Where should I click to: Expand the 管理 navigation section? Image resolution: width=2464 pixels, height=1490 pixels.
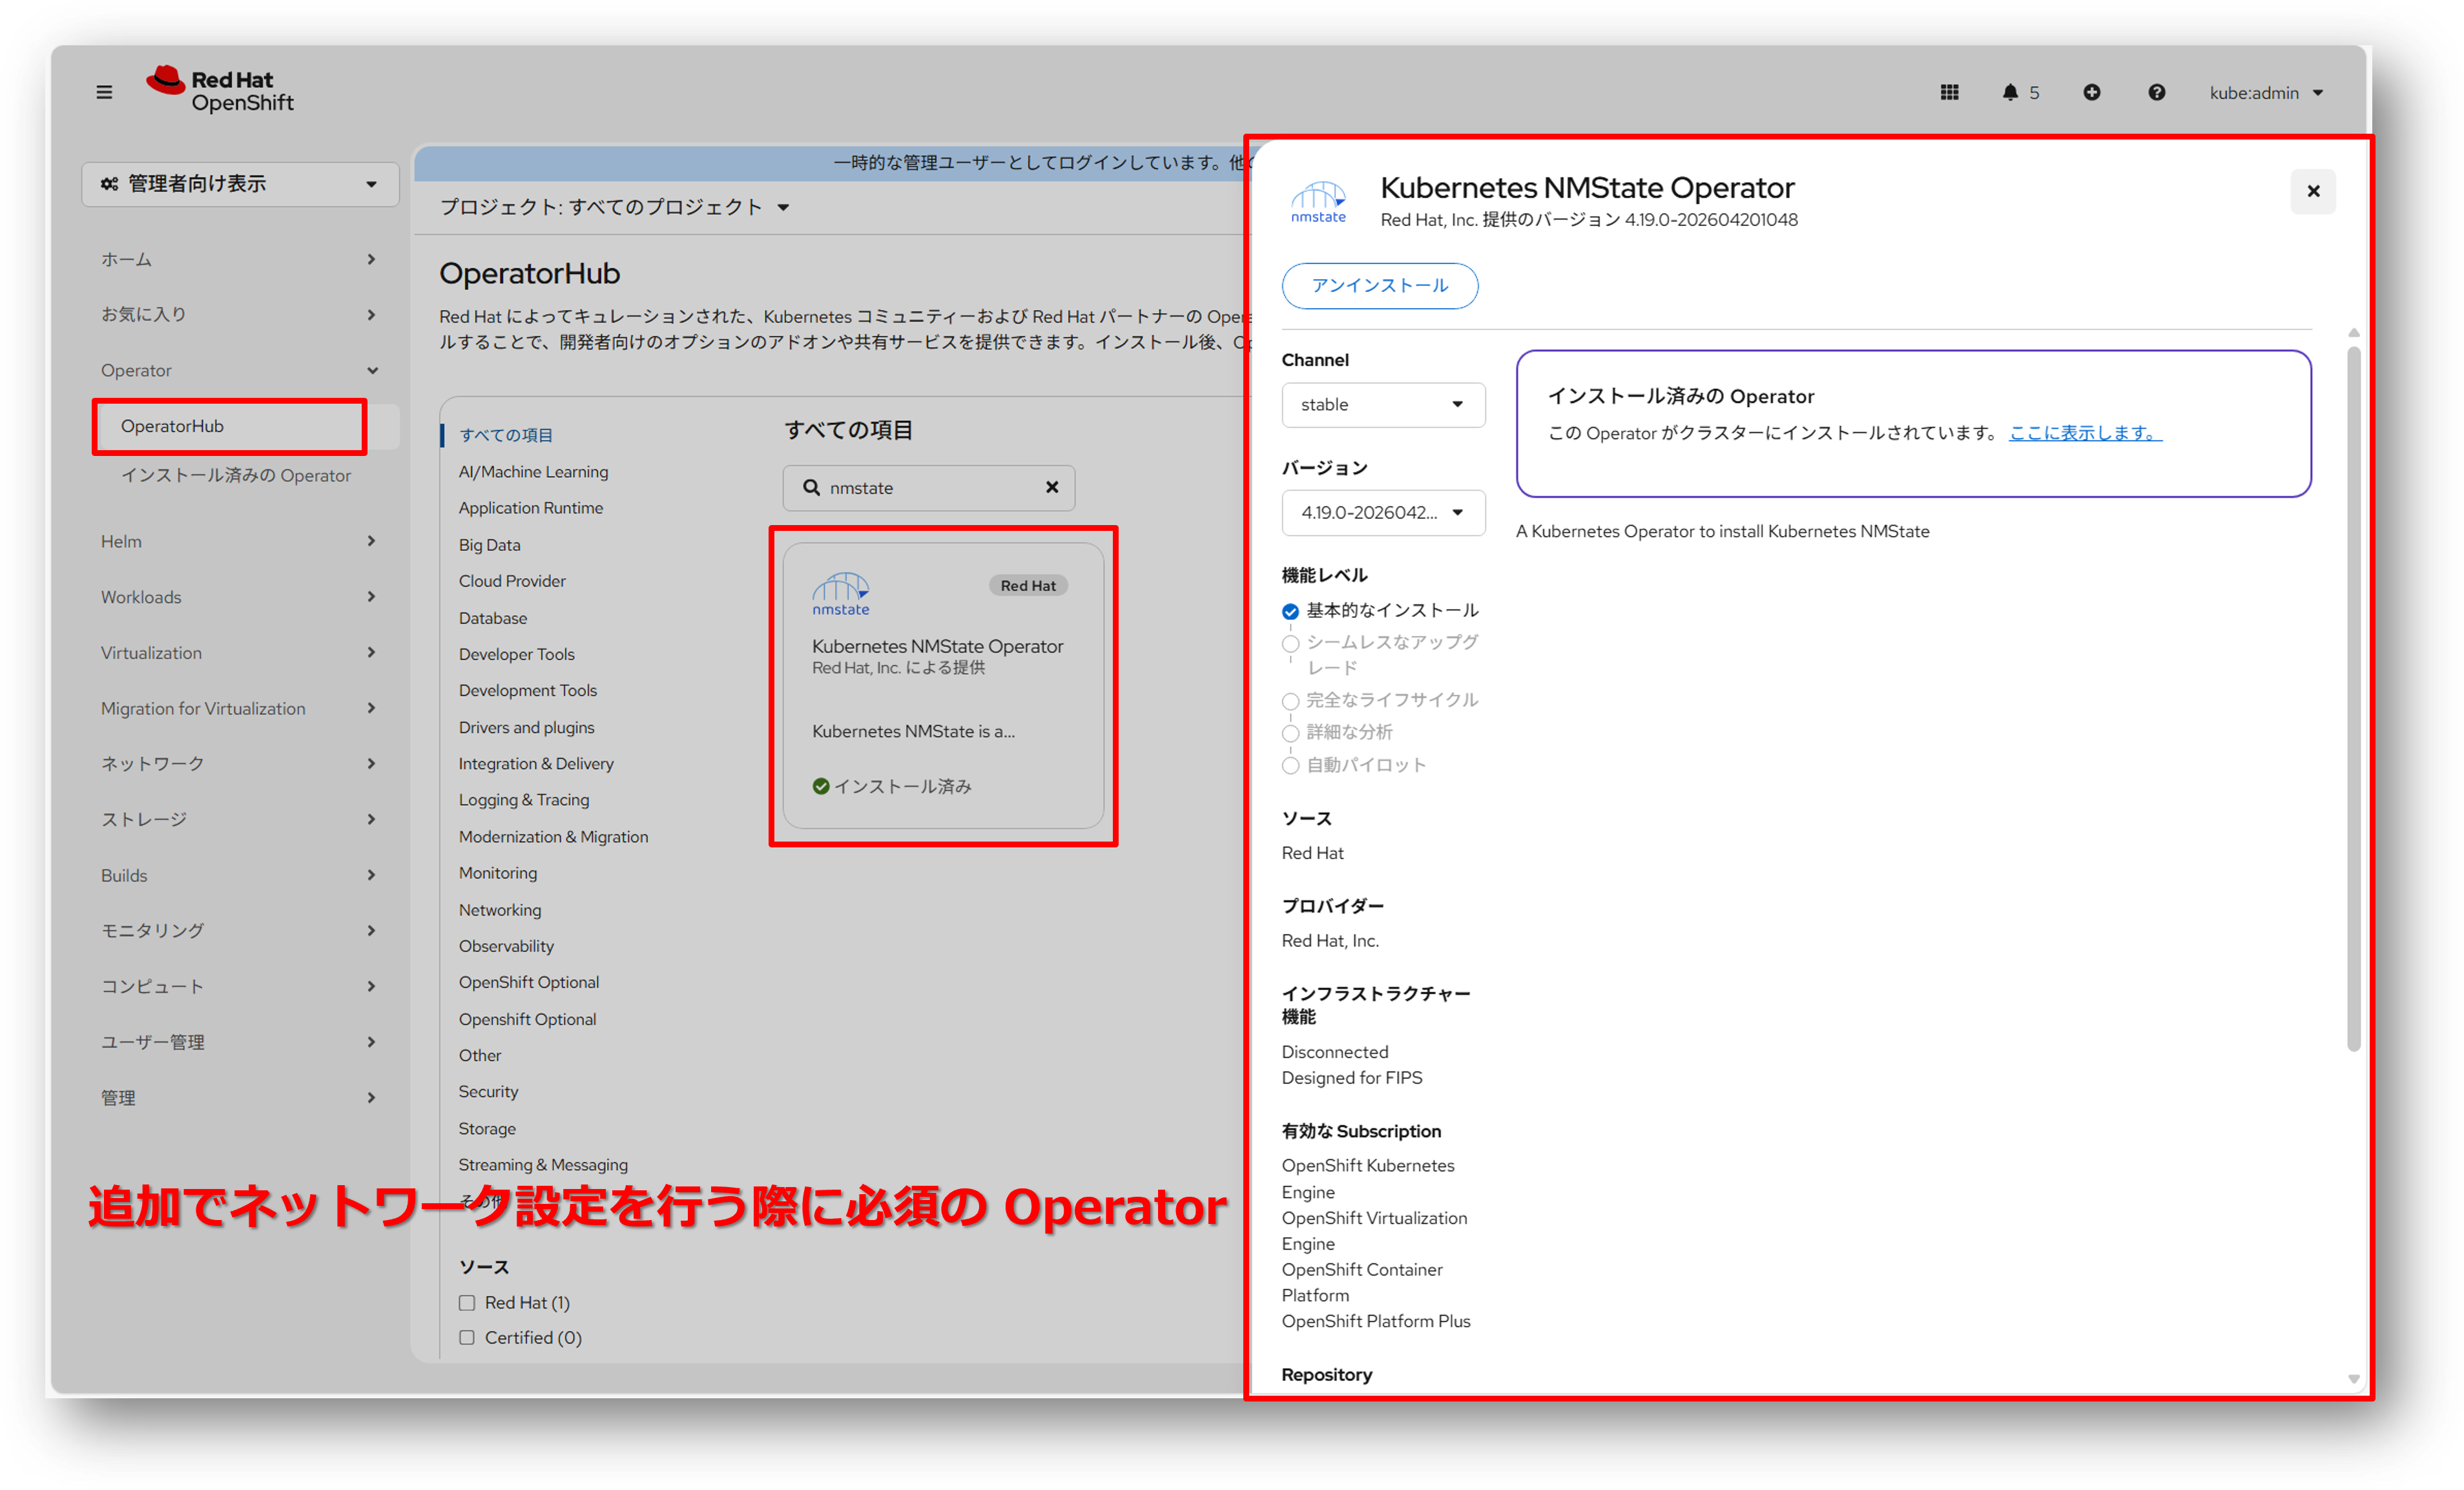(240, 1097)
